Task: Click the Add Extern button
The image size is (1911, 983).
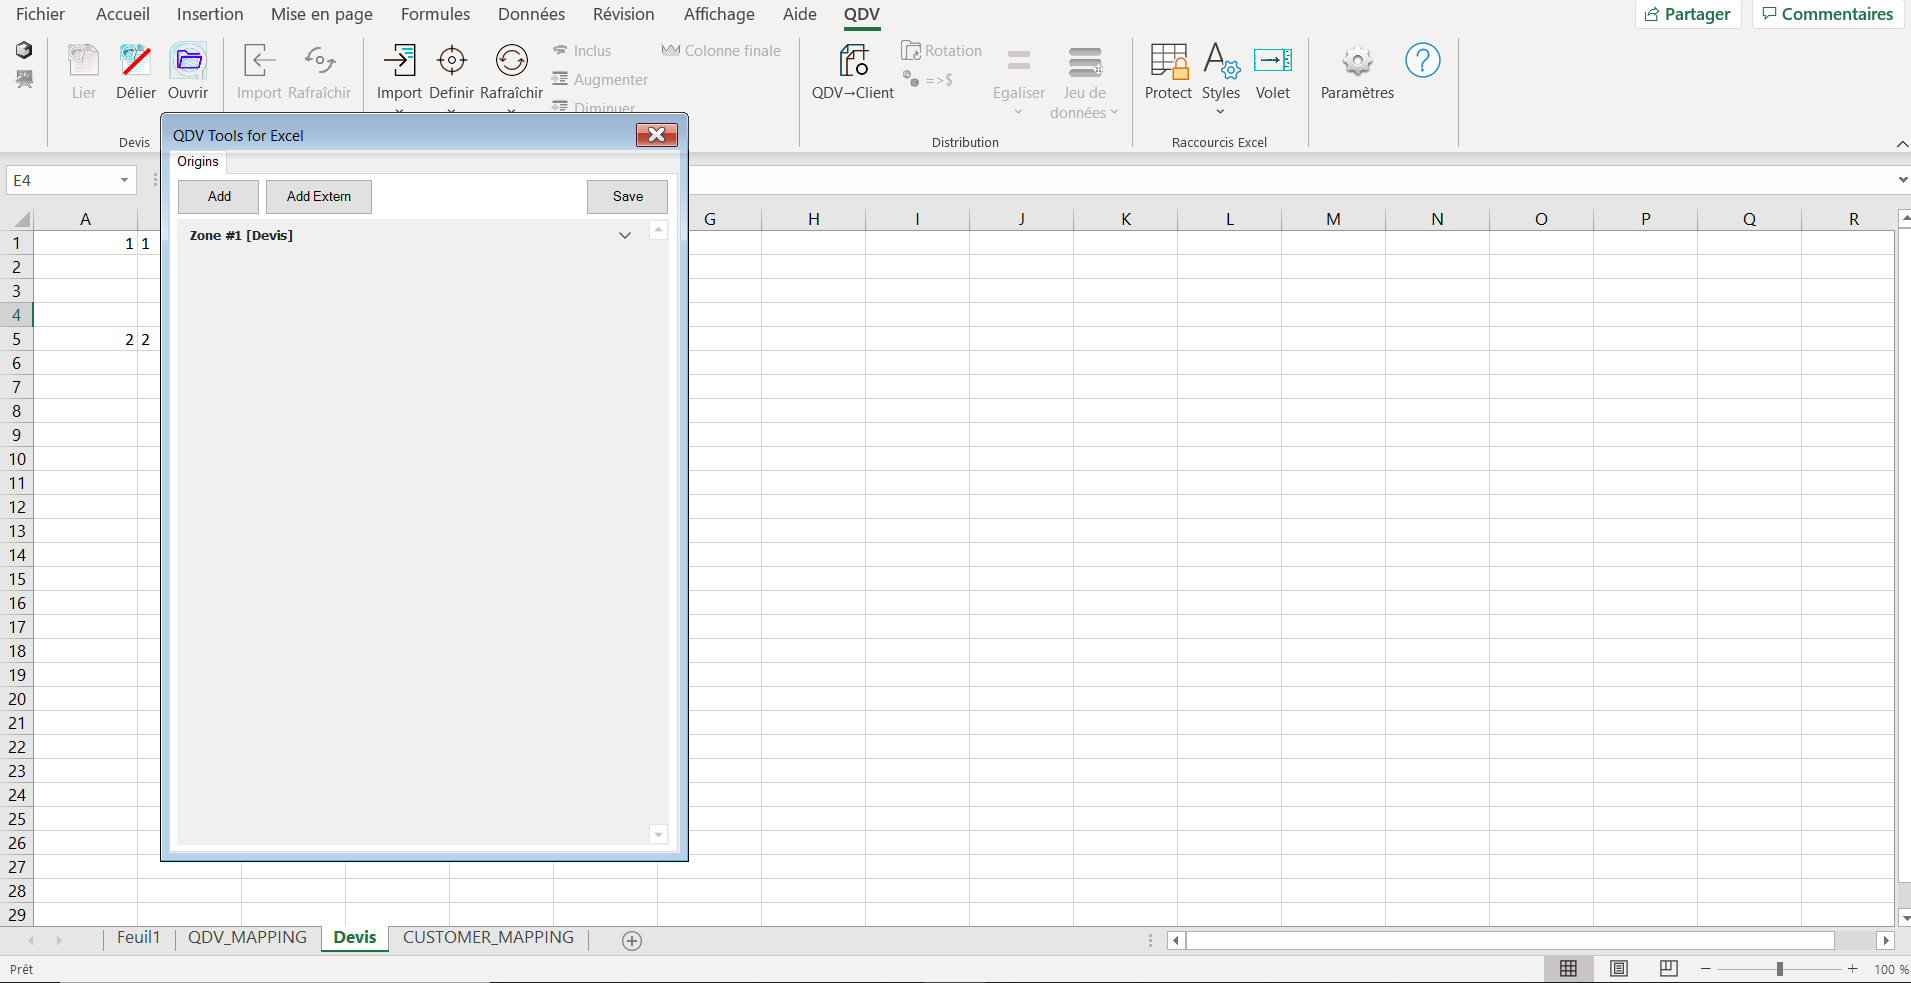Action: 319,197
